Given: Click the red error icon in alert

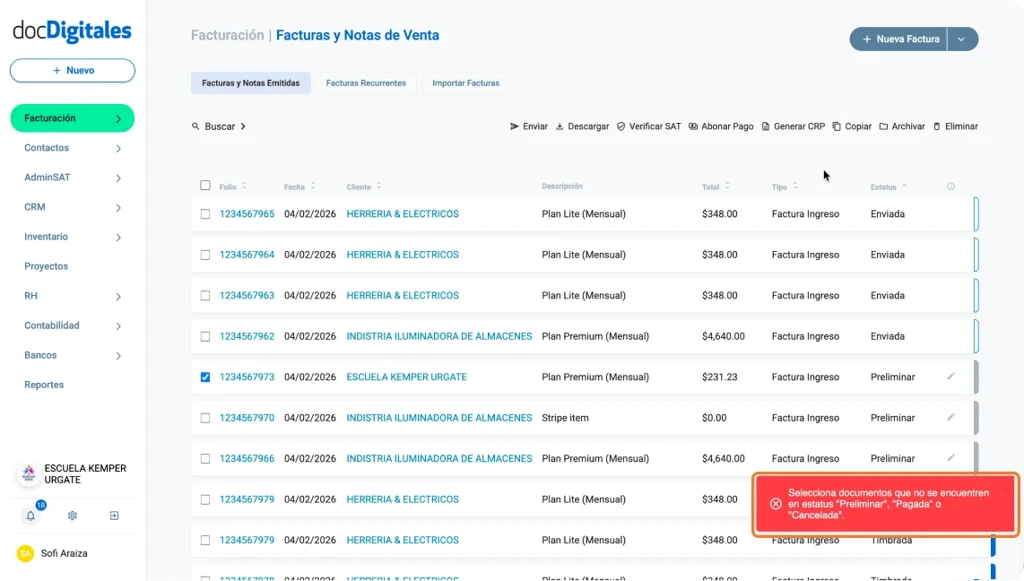Looking at the screenshot, I should point(775,504).
